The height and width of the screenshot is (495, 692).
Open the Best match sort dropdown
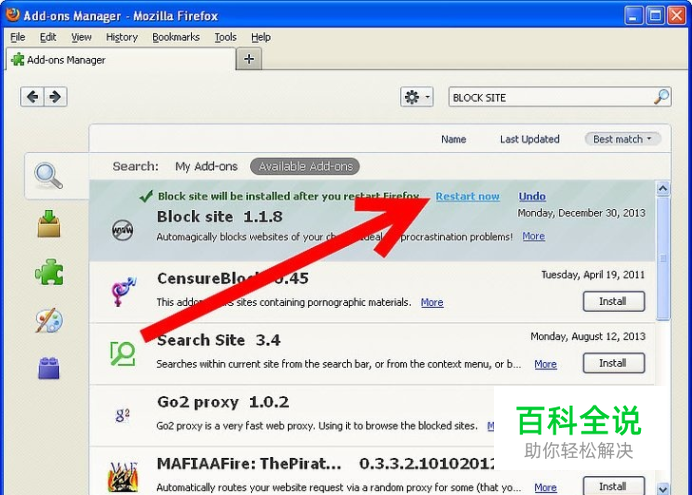[x=622, y=139]
